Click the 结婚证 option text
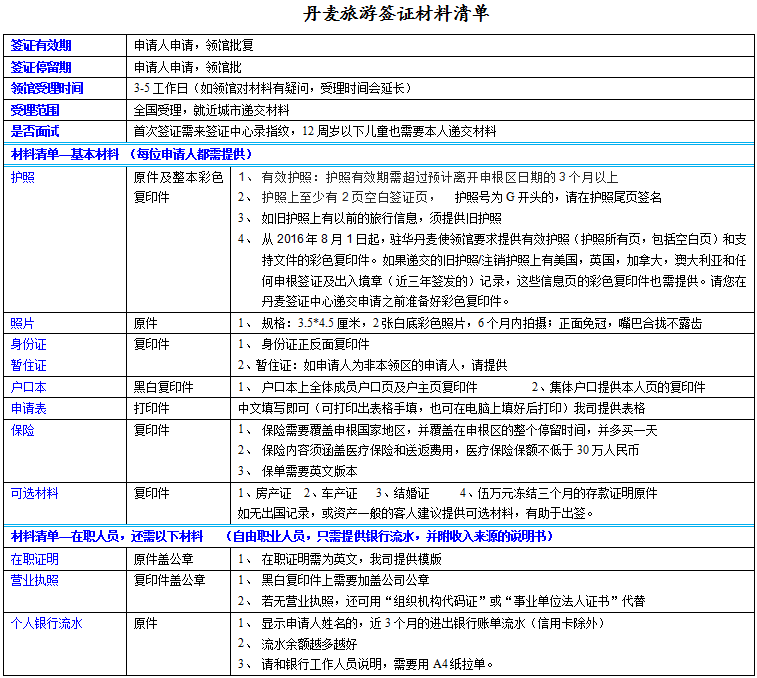Image resolution: width=757 pixels, height=678 pixels. [403, 493]
